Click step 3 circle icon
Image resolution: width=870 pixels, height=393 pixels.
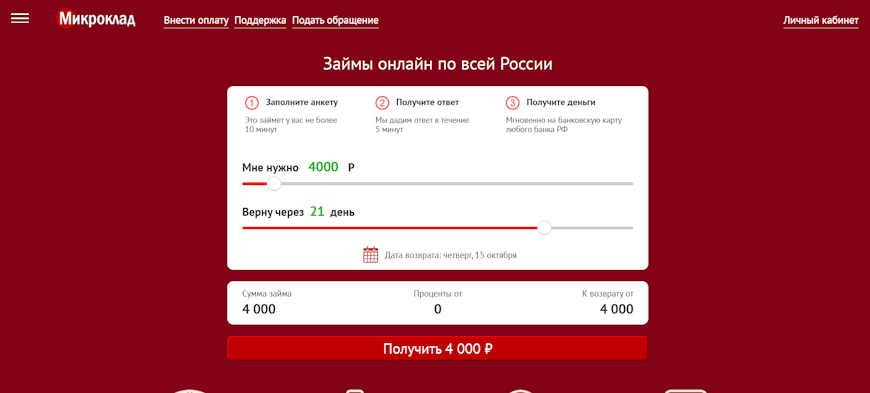513,103
